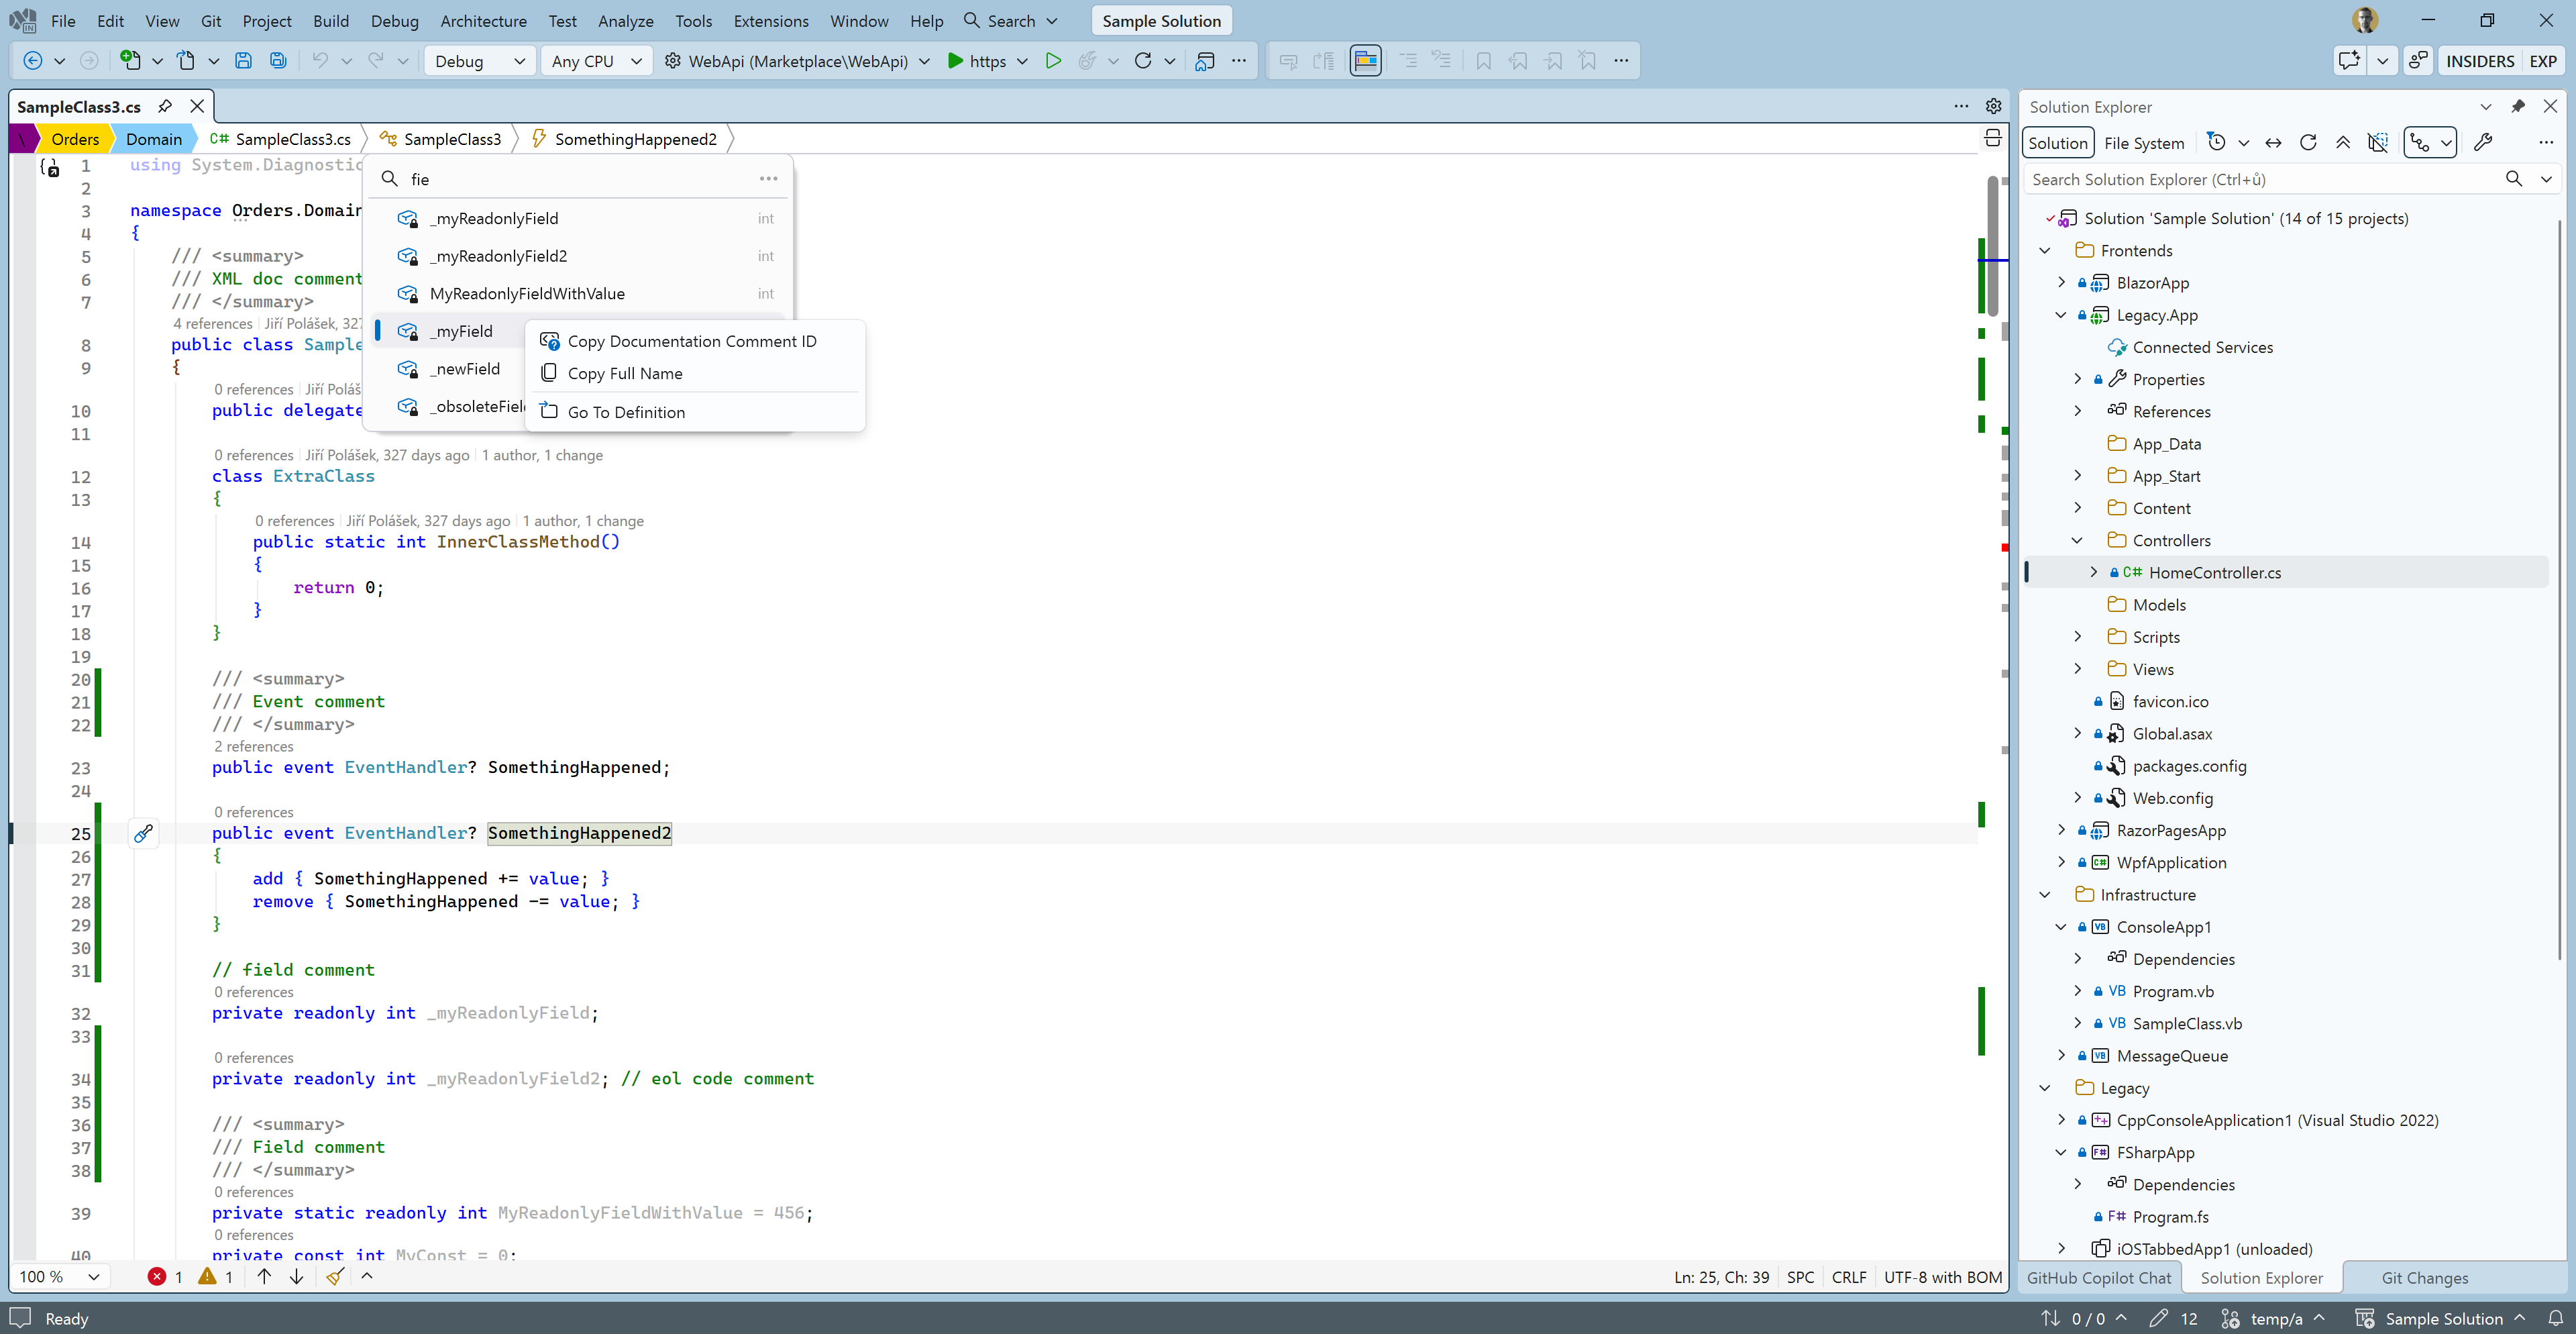
Task: Click Sync with Active Document arrows icon
Action: pyautogui.click(x=2273, y=143)
